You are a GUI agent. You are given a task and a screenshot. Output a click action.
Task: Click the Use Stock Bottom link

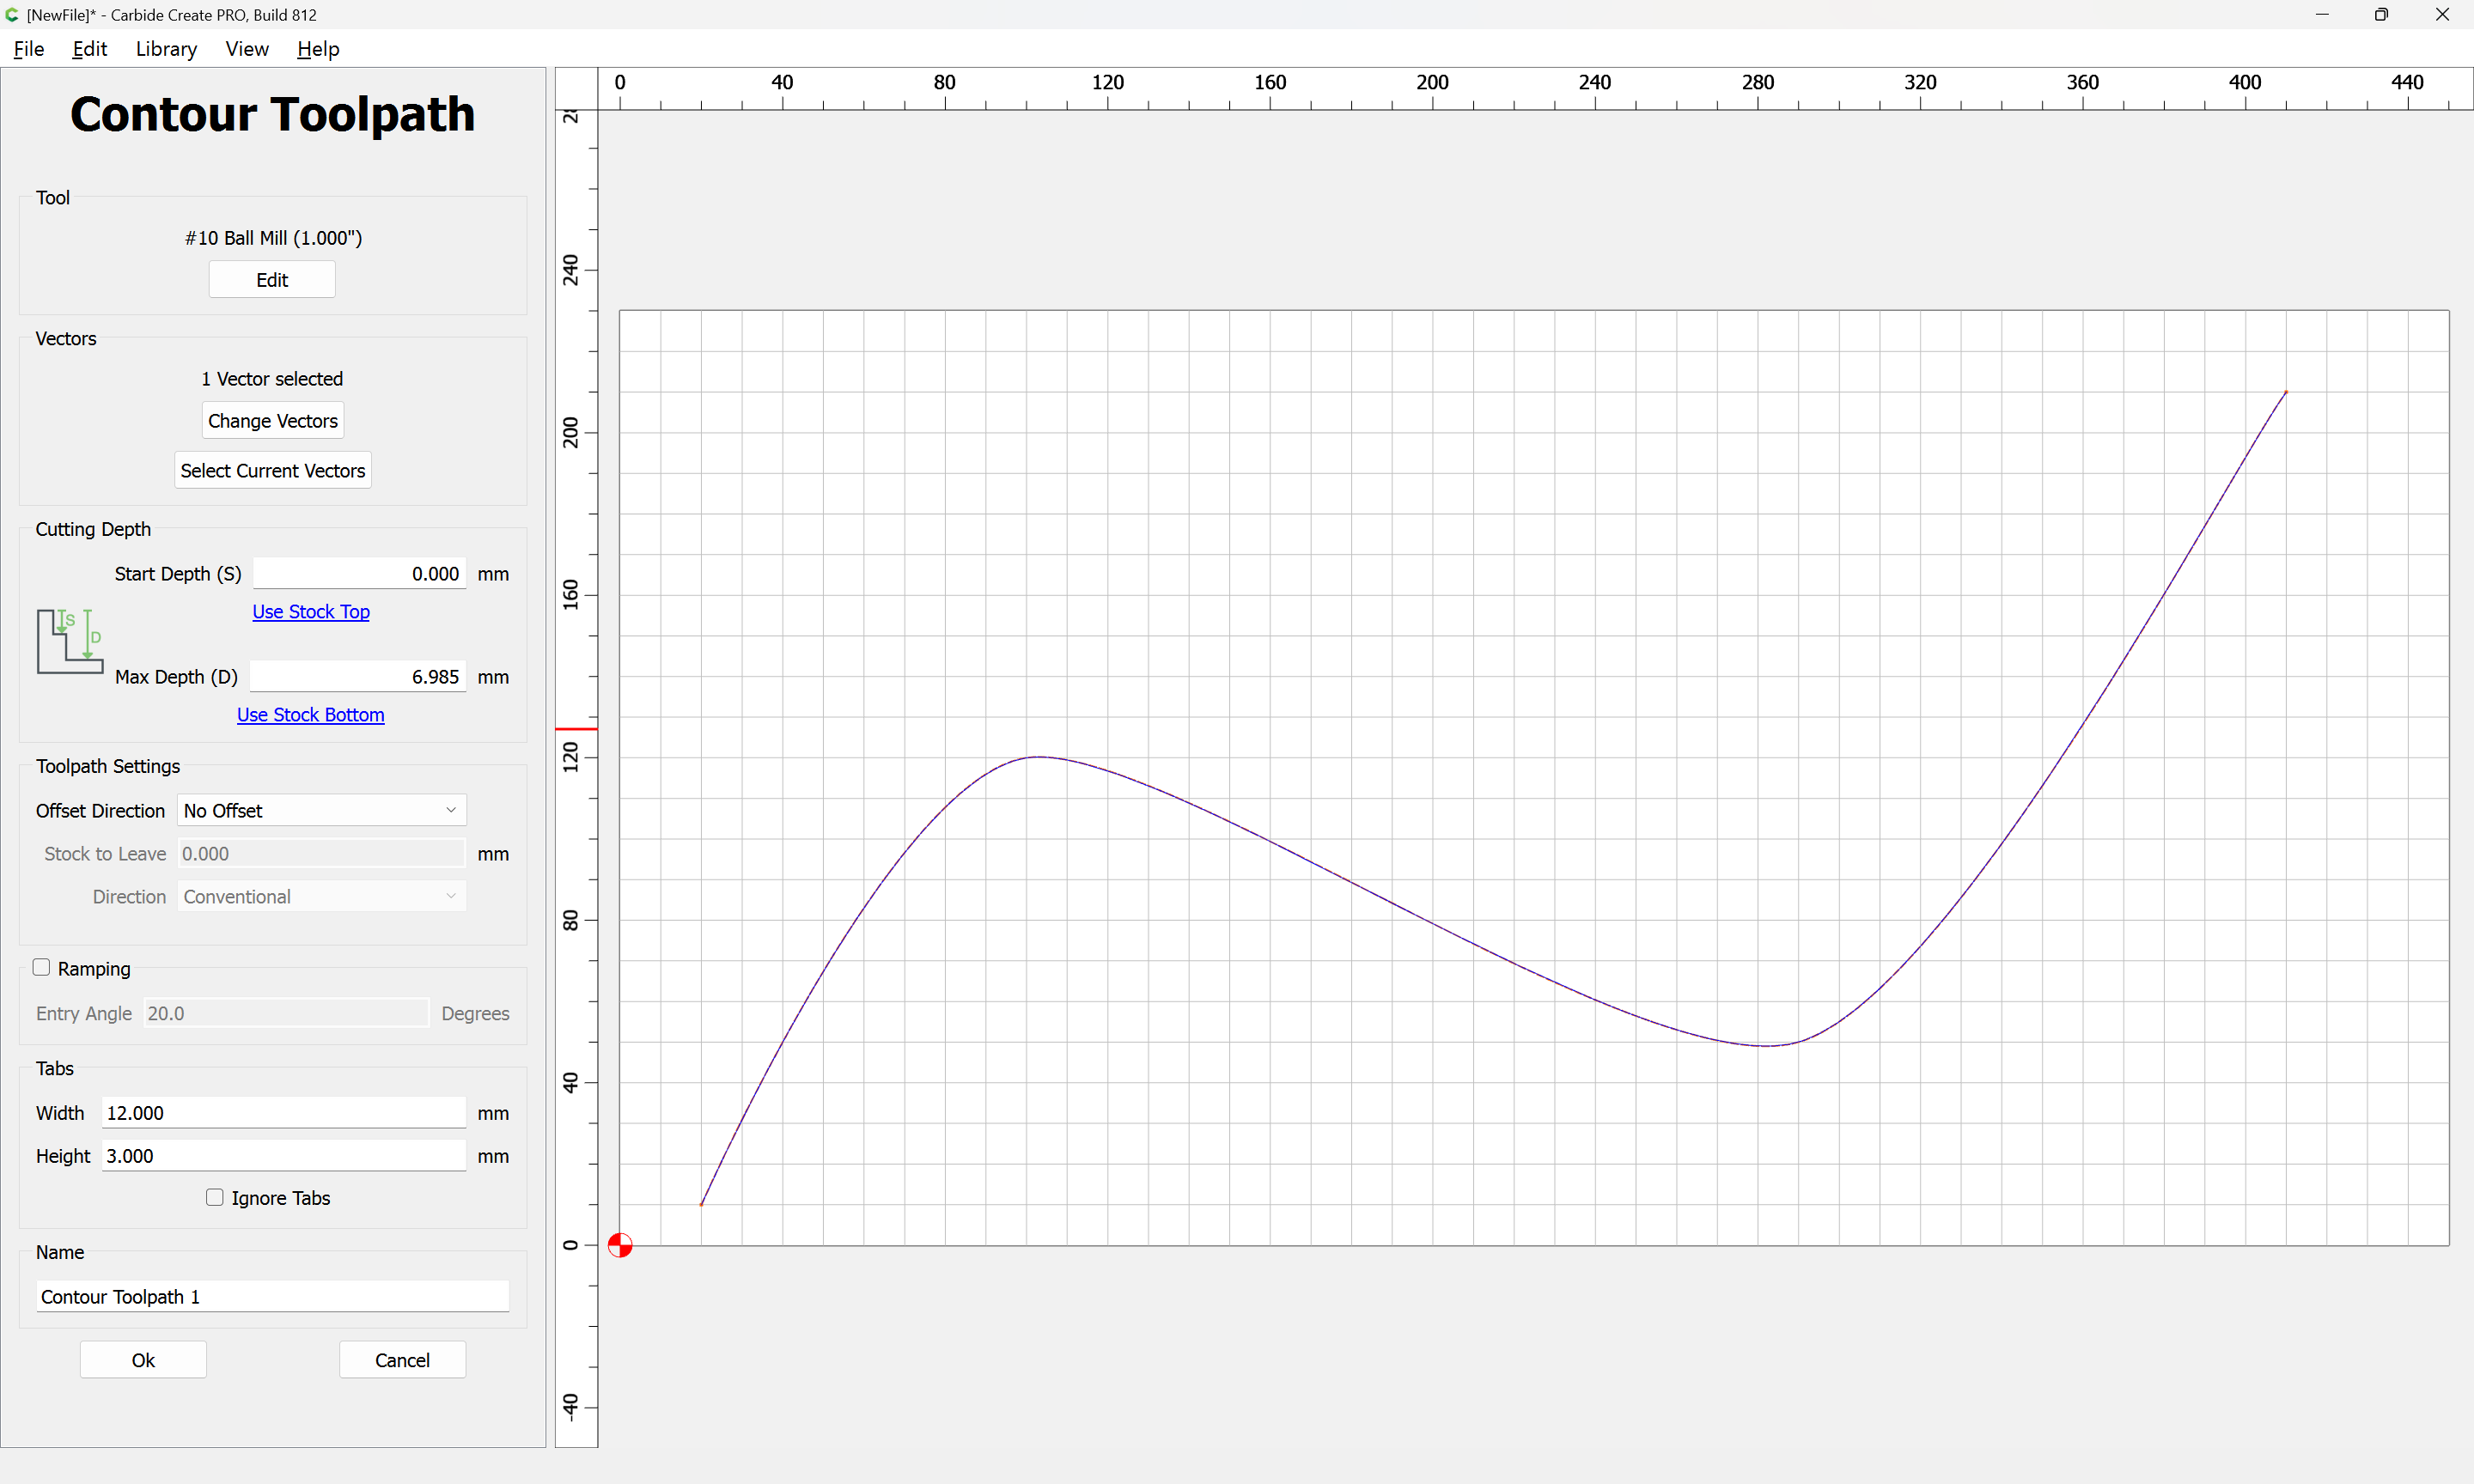pos(311,714)
